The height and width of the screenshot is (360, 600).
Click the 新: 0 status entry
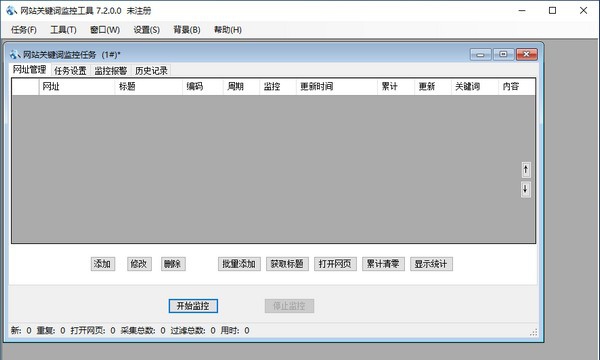pos(21,331)
